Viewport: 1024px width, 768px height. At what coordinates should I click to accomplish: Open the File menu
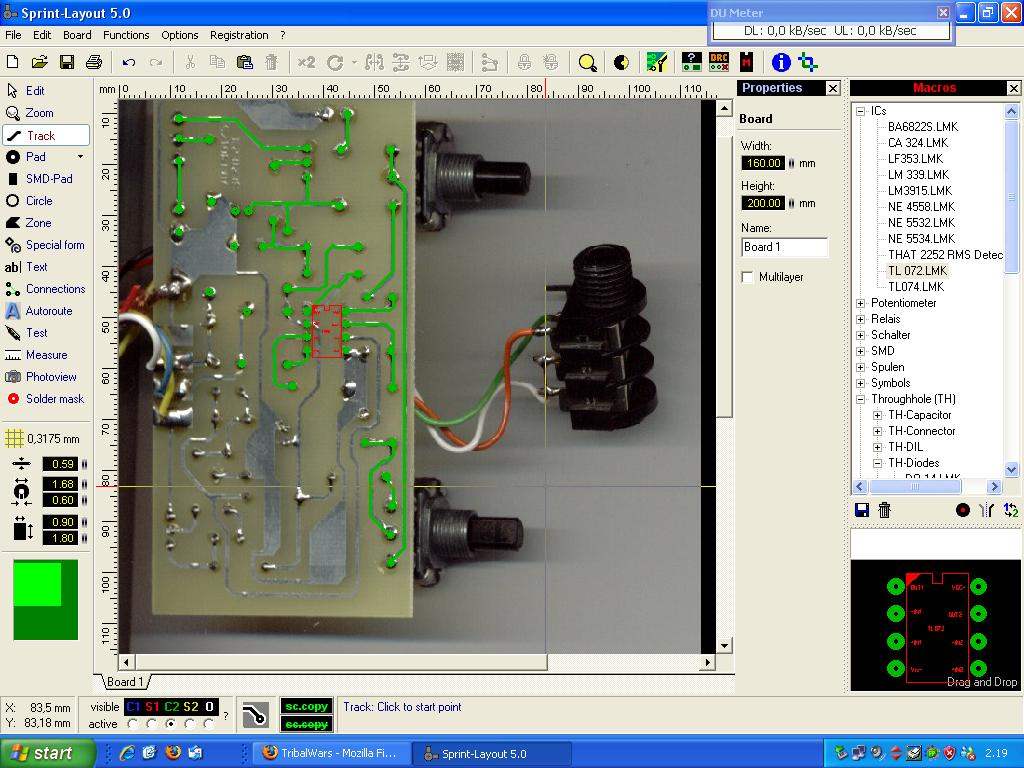pyautogui.click(x=13, y=35)
